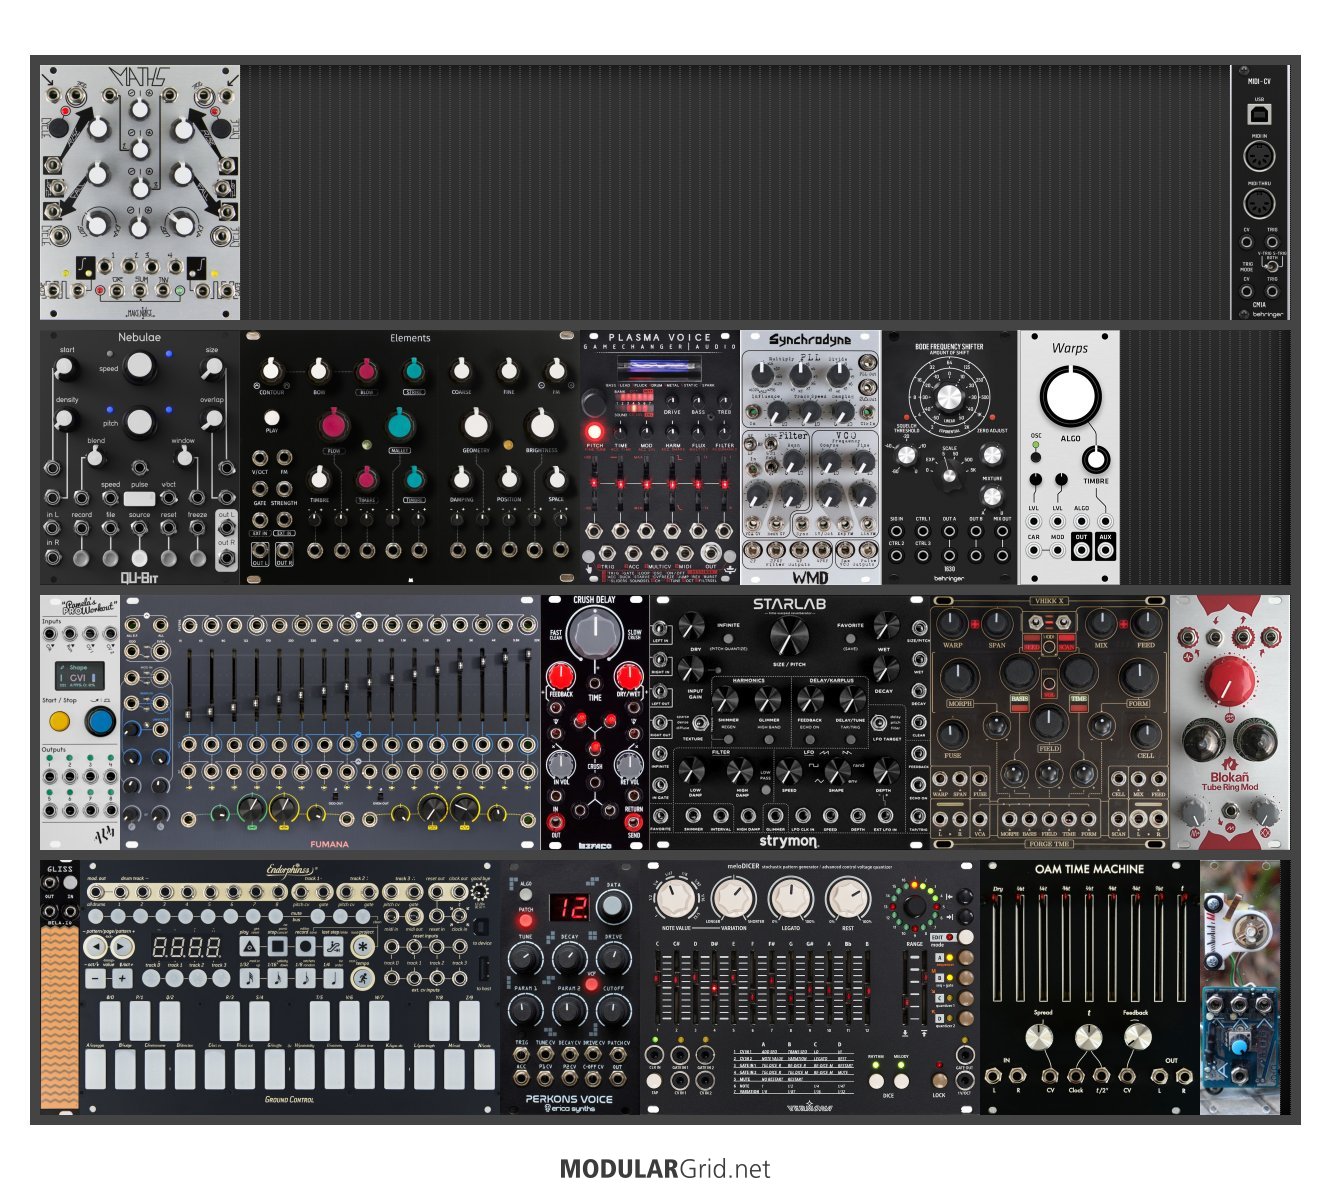The width and height of the screenshot is (1331, 1190).
Task: Click the right arrow button on Ground Control
Action: [x=122, y=946]
